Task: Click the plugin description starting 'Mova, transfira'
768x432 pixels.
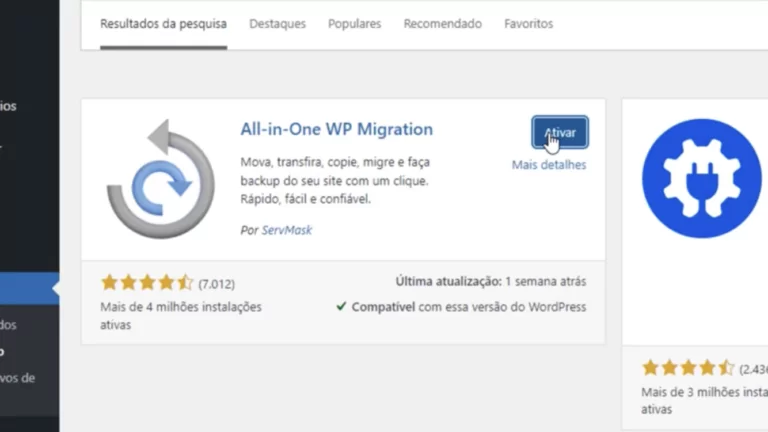Action: click(335, 181)
